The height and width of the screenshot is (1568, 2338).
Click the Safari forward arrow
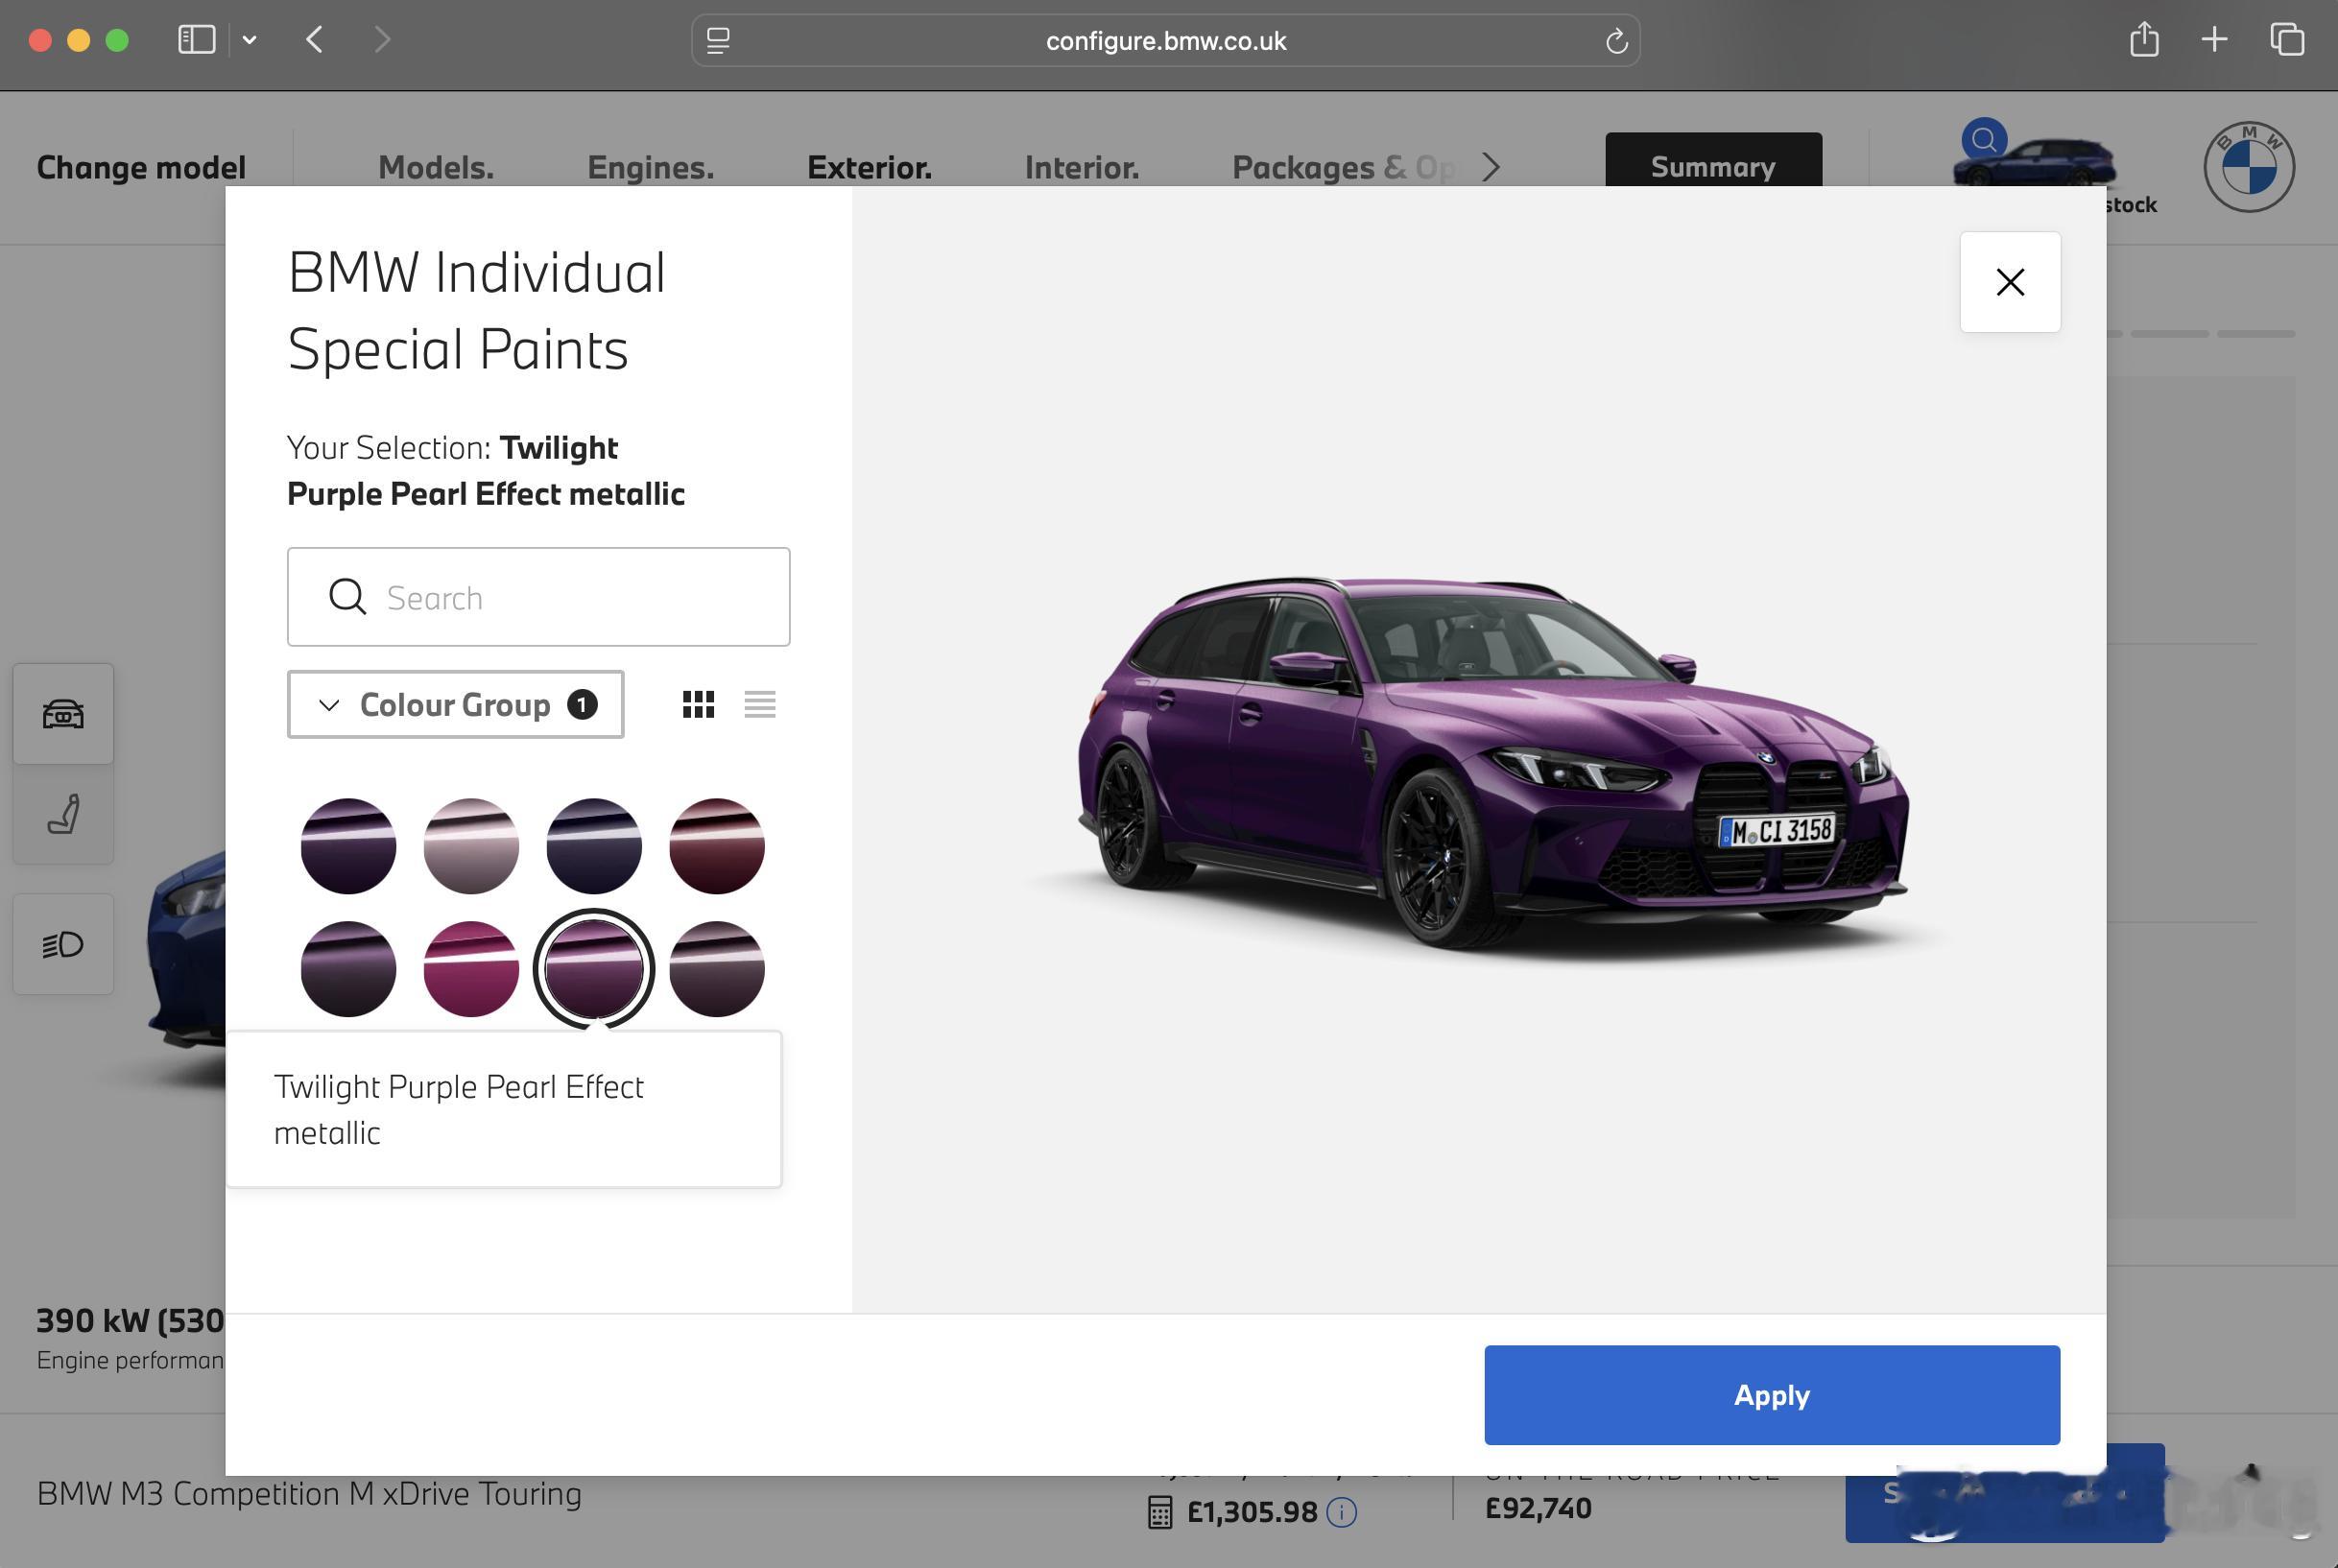(x=381, y=40)
